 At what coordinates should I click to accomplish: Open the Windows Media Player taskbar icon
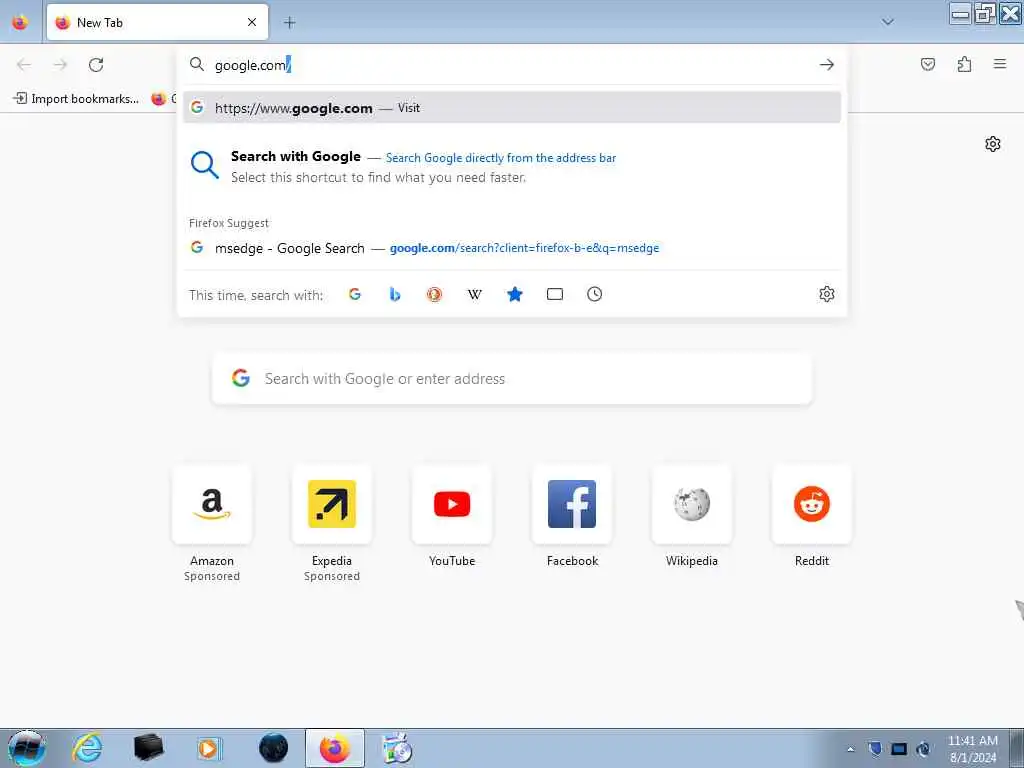[x=209, y=748]
